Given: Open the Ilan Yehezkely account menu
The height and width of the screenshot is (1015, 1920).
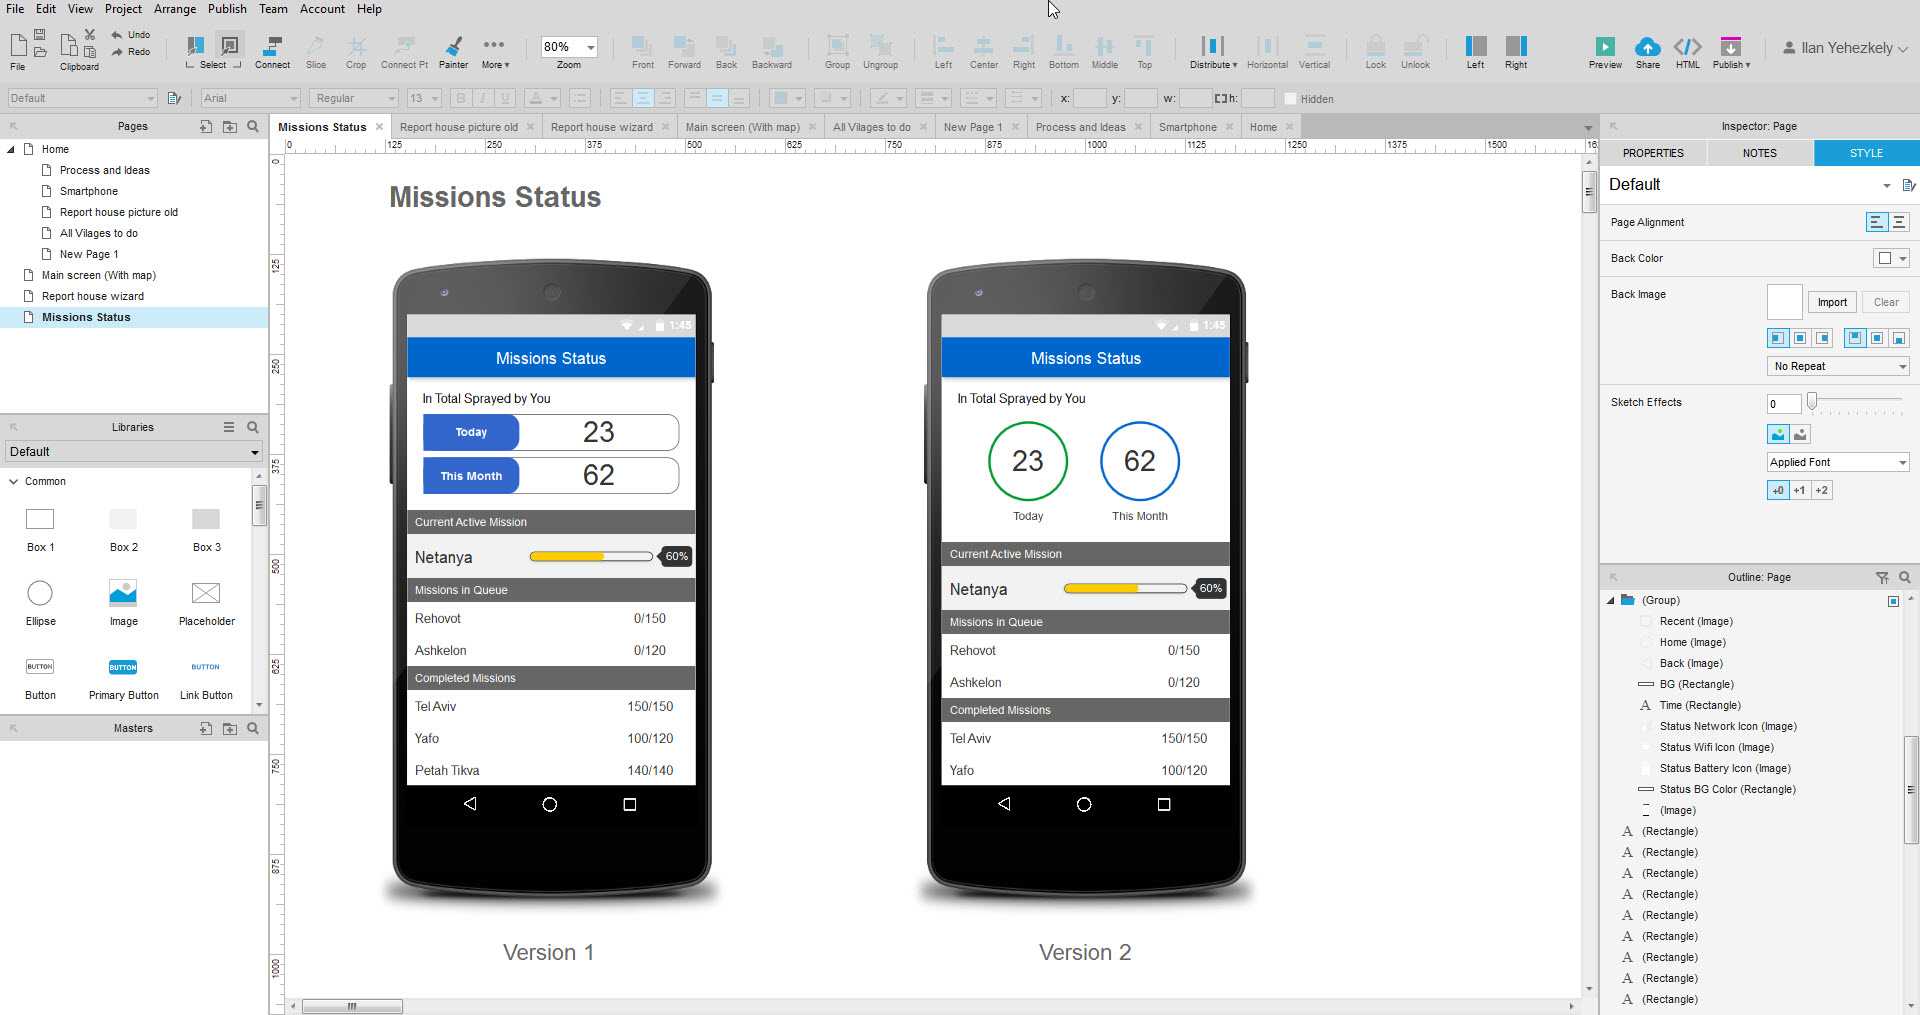Looking at the screenshot, I should 1845,48.
